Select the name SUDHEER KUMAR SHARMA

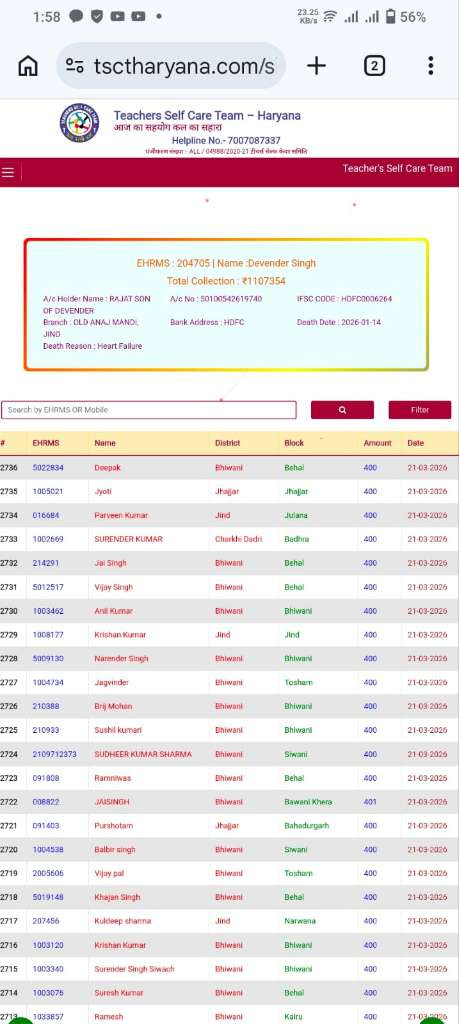[143, 754]
